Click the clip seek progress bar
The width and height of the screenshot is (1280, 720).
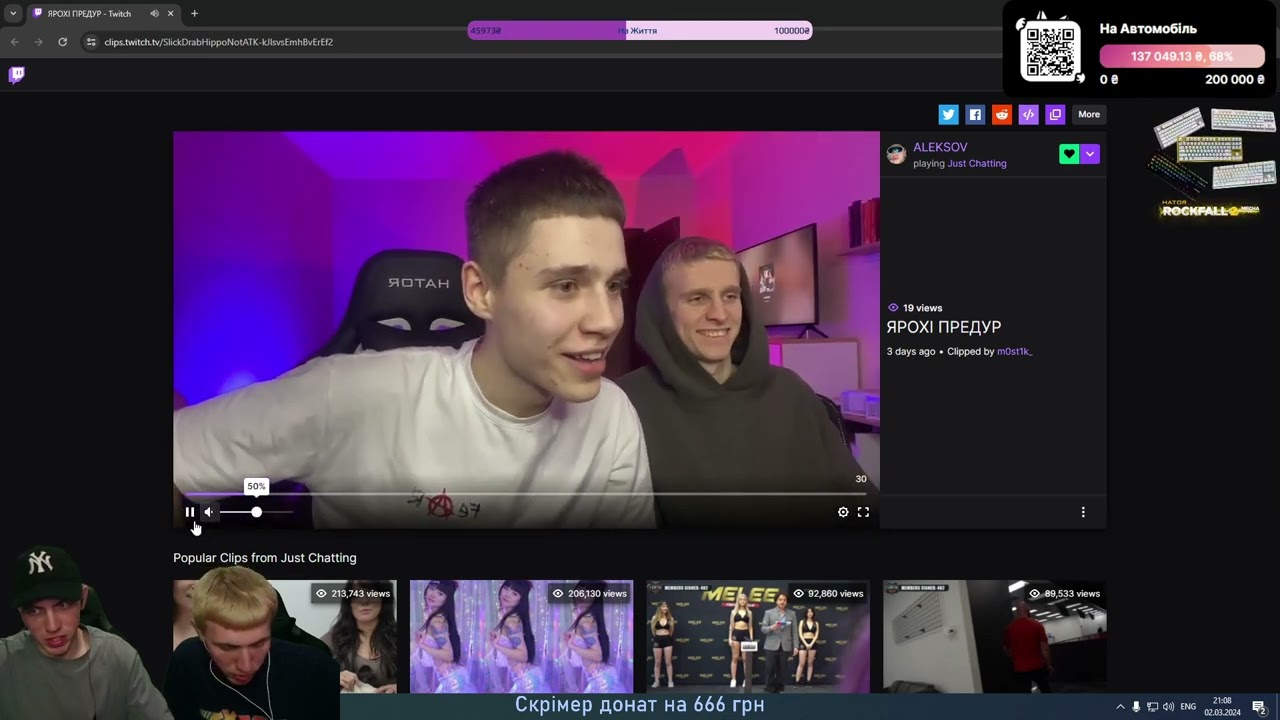pyautogui.click(x=526, y=494)
